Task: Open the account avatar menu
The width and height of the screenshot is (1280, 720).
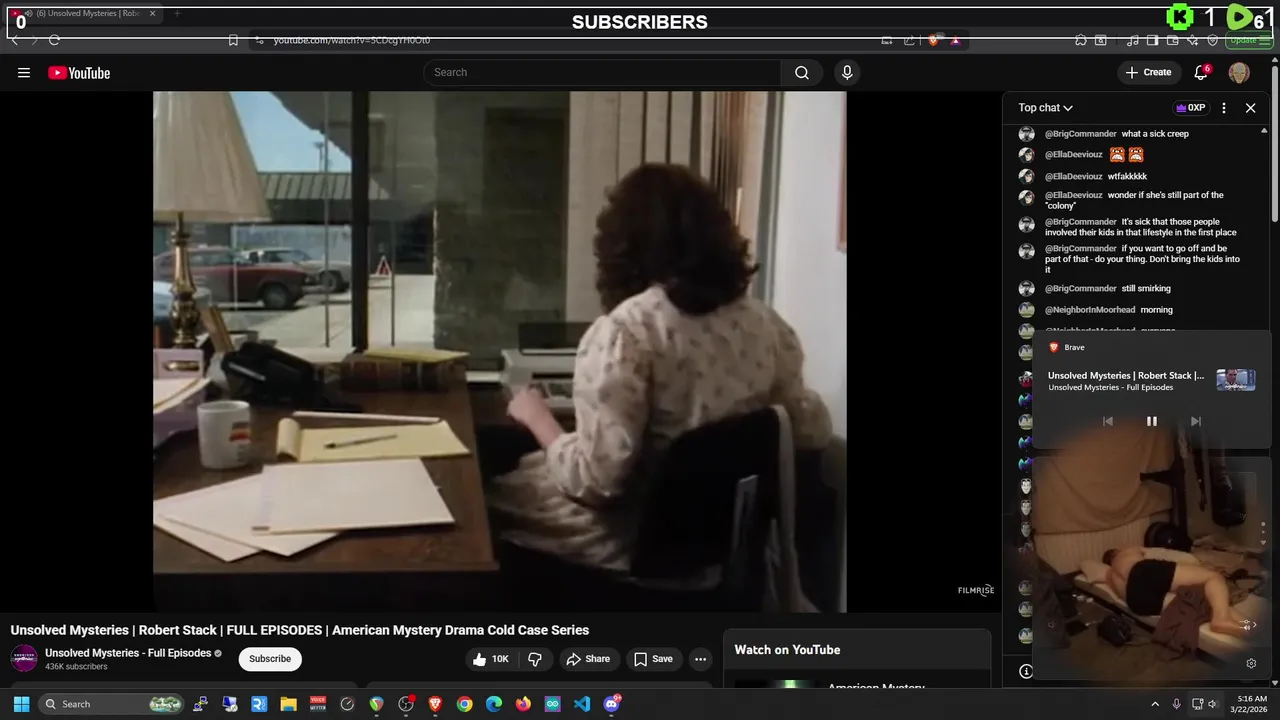Action: 1239,72
